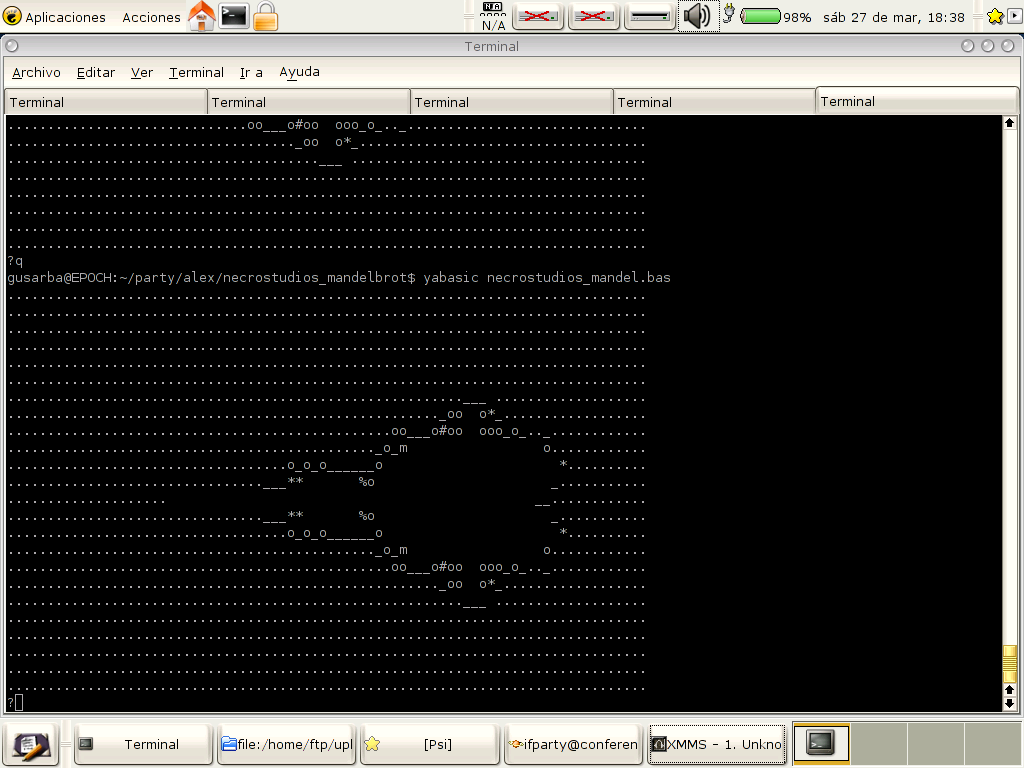Open the Ayuda menu

click(x=299, y=72)
